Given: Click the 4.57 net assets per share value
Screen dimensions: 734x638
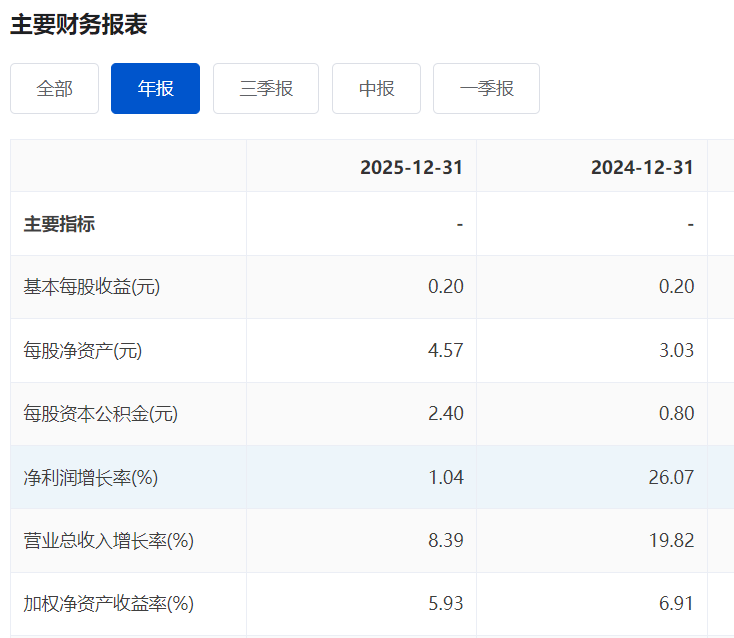Looking at the screenshot, I should [x=445, y=351].
